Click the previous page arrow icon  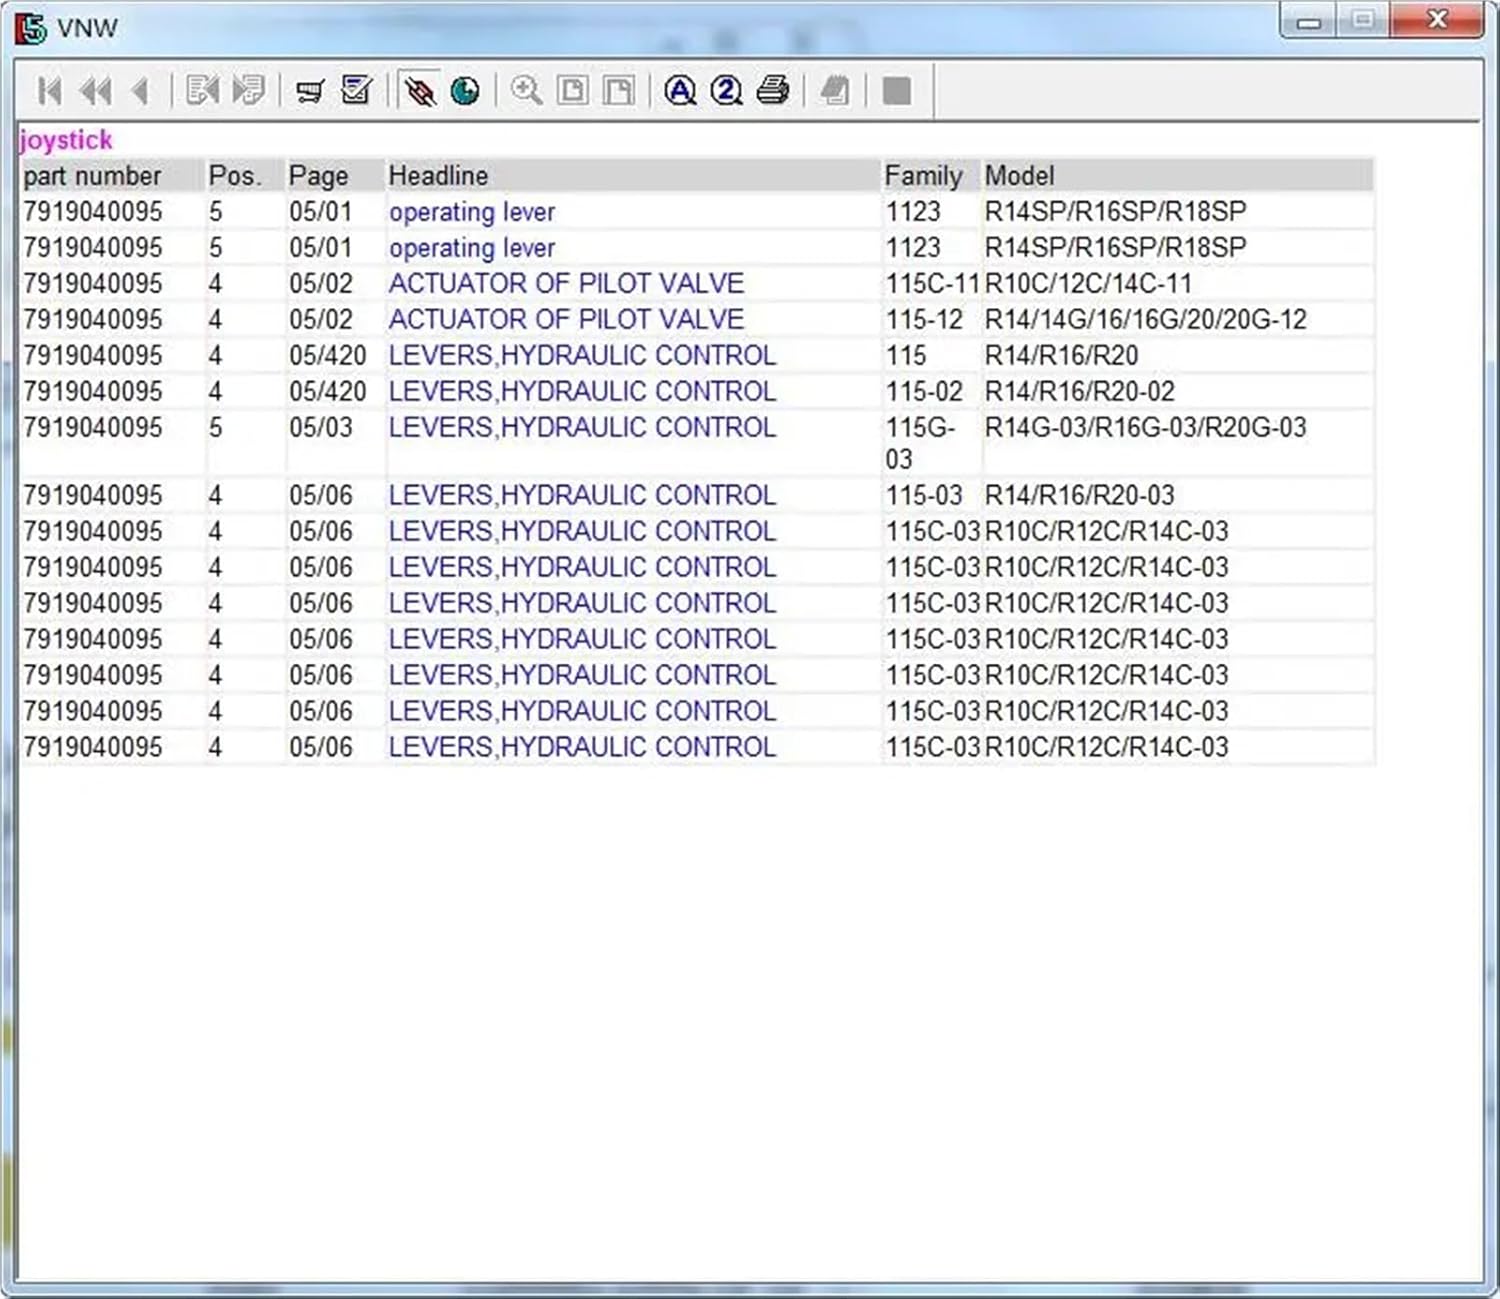140,92
